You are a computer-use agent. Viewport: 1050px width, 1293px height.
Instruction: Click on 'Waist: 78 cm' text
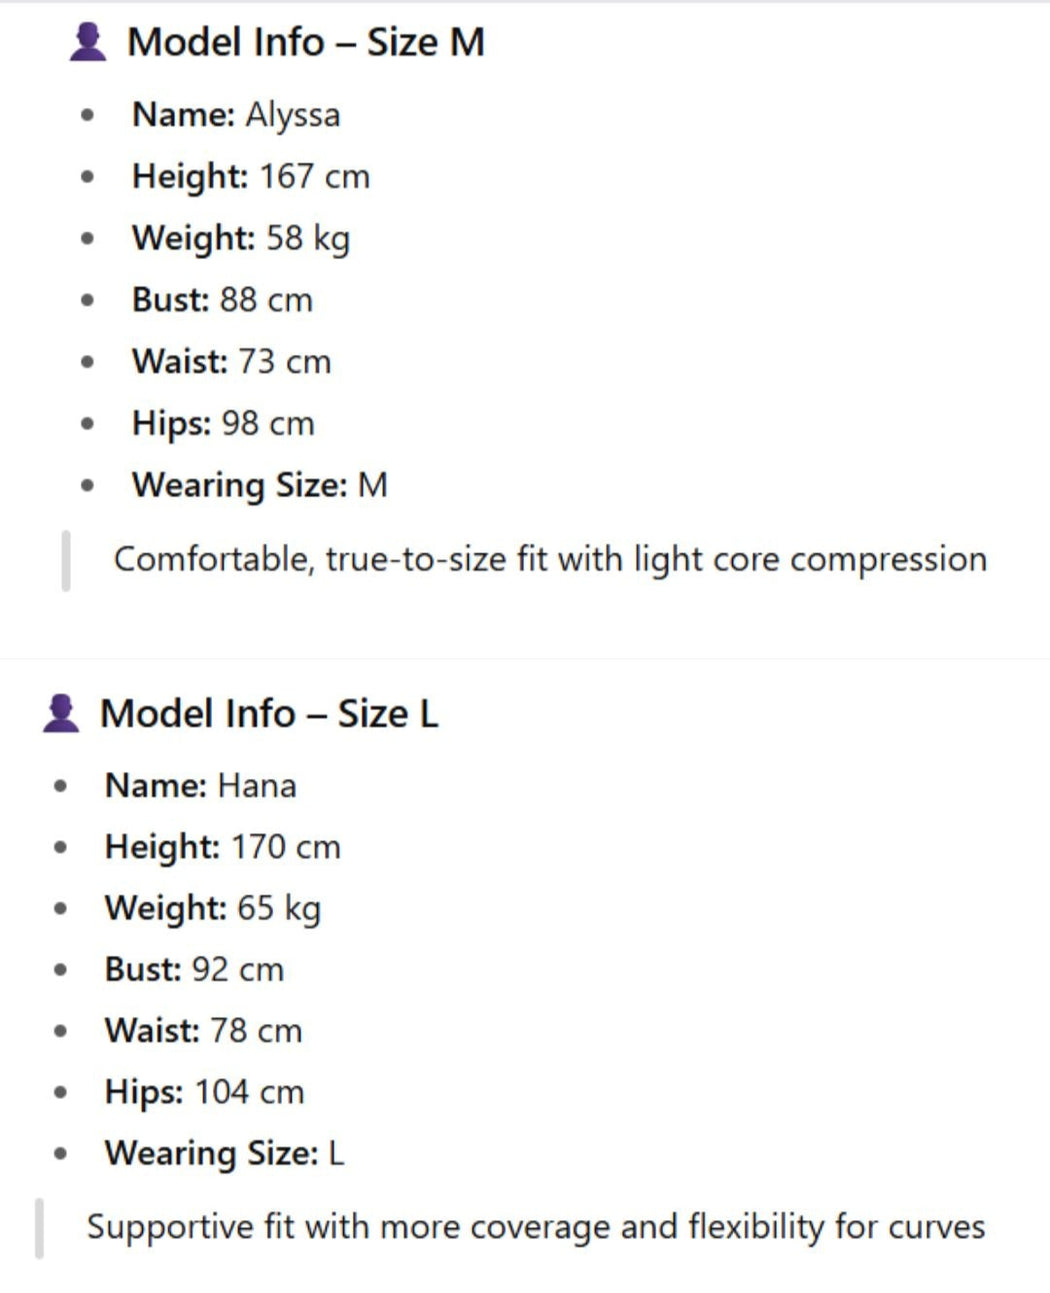(203, 1031)
